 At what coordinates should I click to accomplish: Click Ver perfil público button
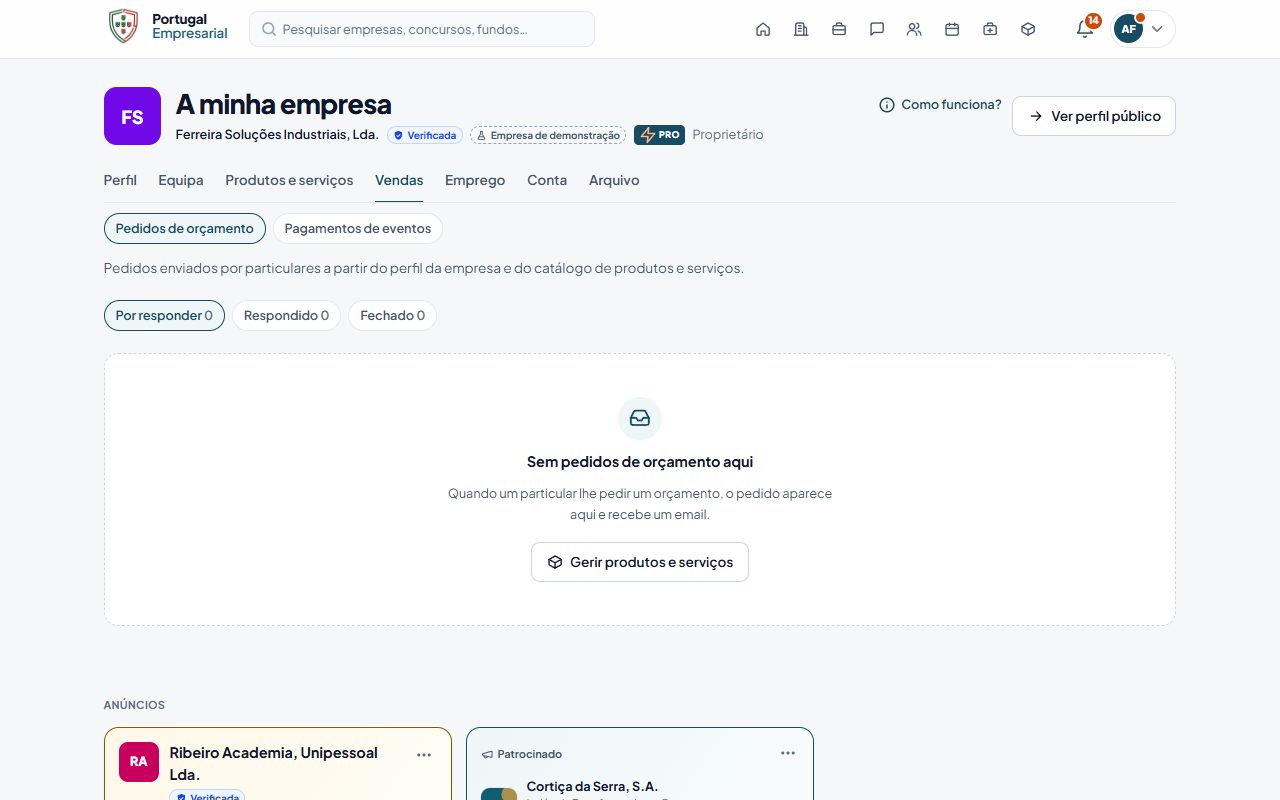click(x=1094, y=116)
